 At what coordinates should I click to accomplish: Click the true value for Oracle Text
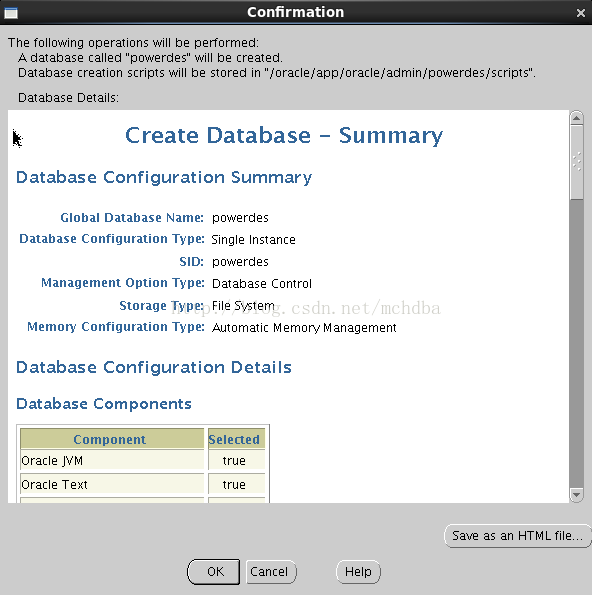coord(236,485)
